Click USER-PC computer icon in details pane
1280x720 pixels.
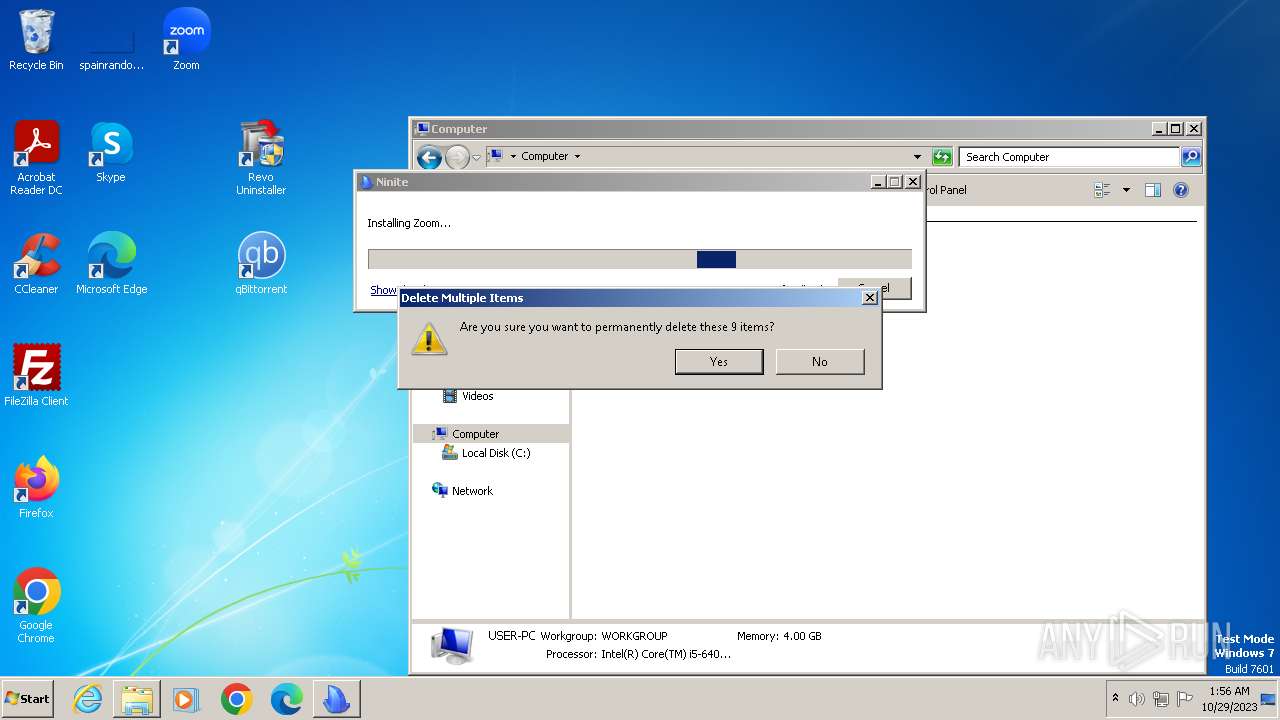(452, 645)
